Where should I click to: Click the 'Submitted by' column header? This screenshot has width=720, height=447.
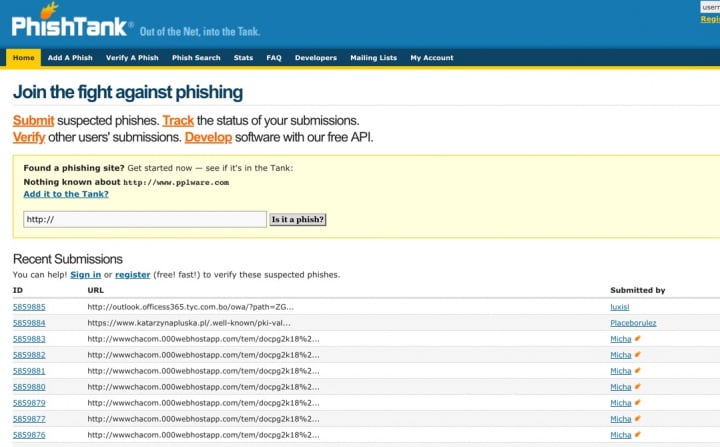coord(638,290)
